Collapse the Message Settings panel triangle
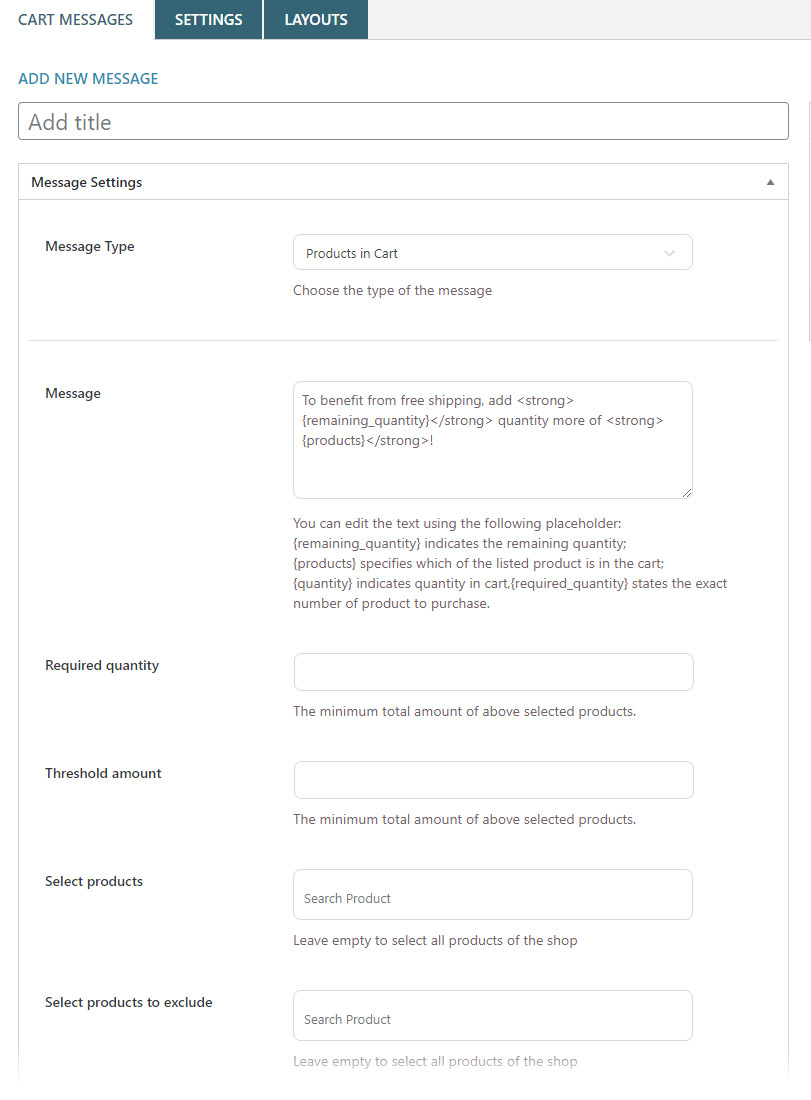Viewport: 811px width, 1100px height. (770, 182)
